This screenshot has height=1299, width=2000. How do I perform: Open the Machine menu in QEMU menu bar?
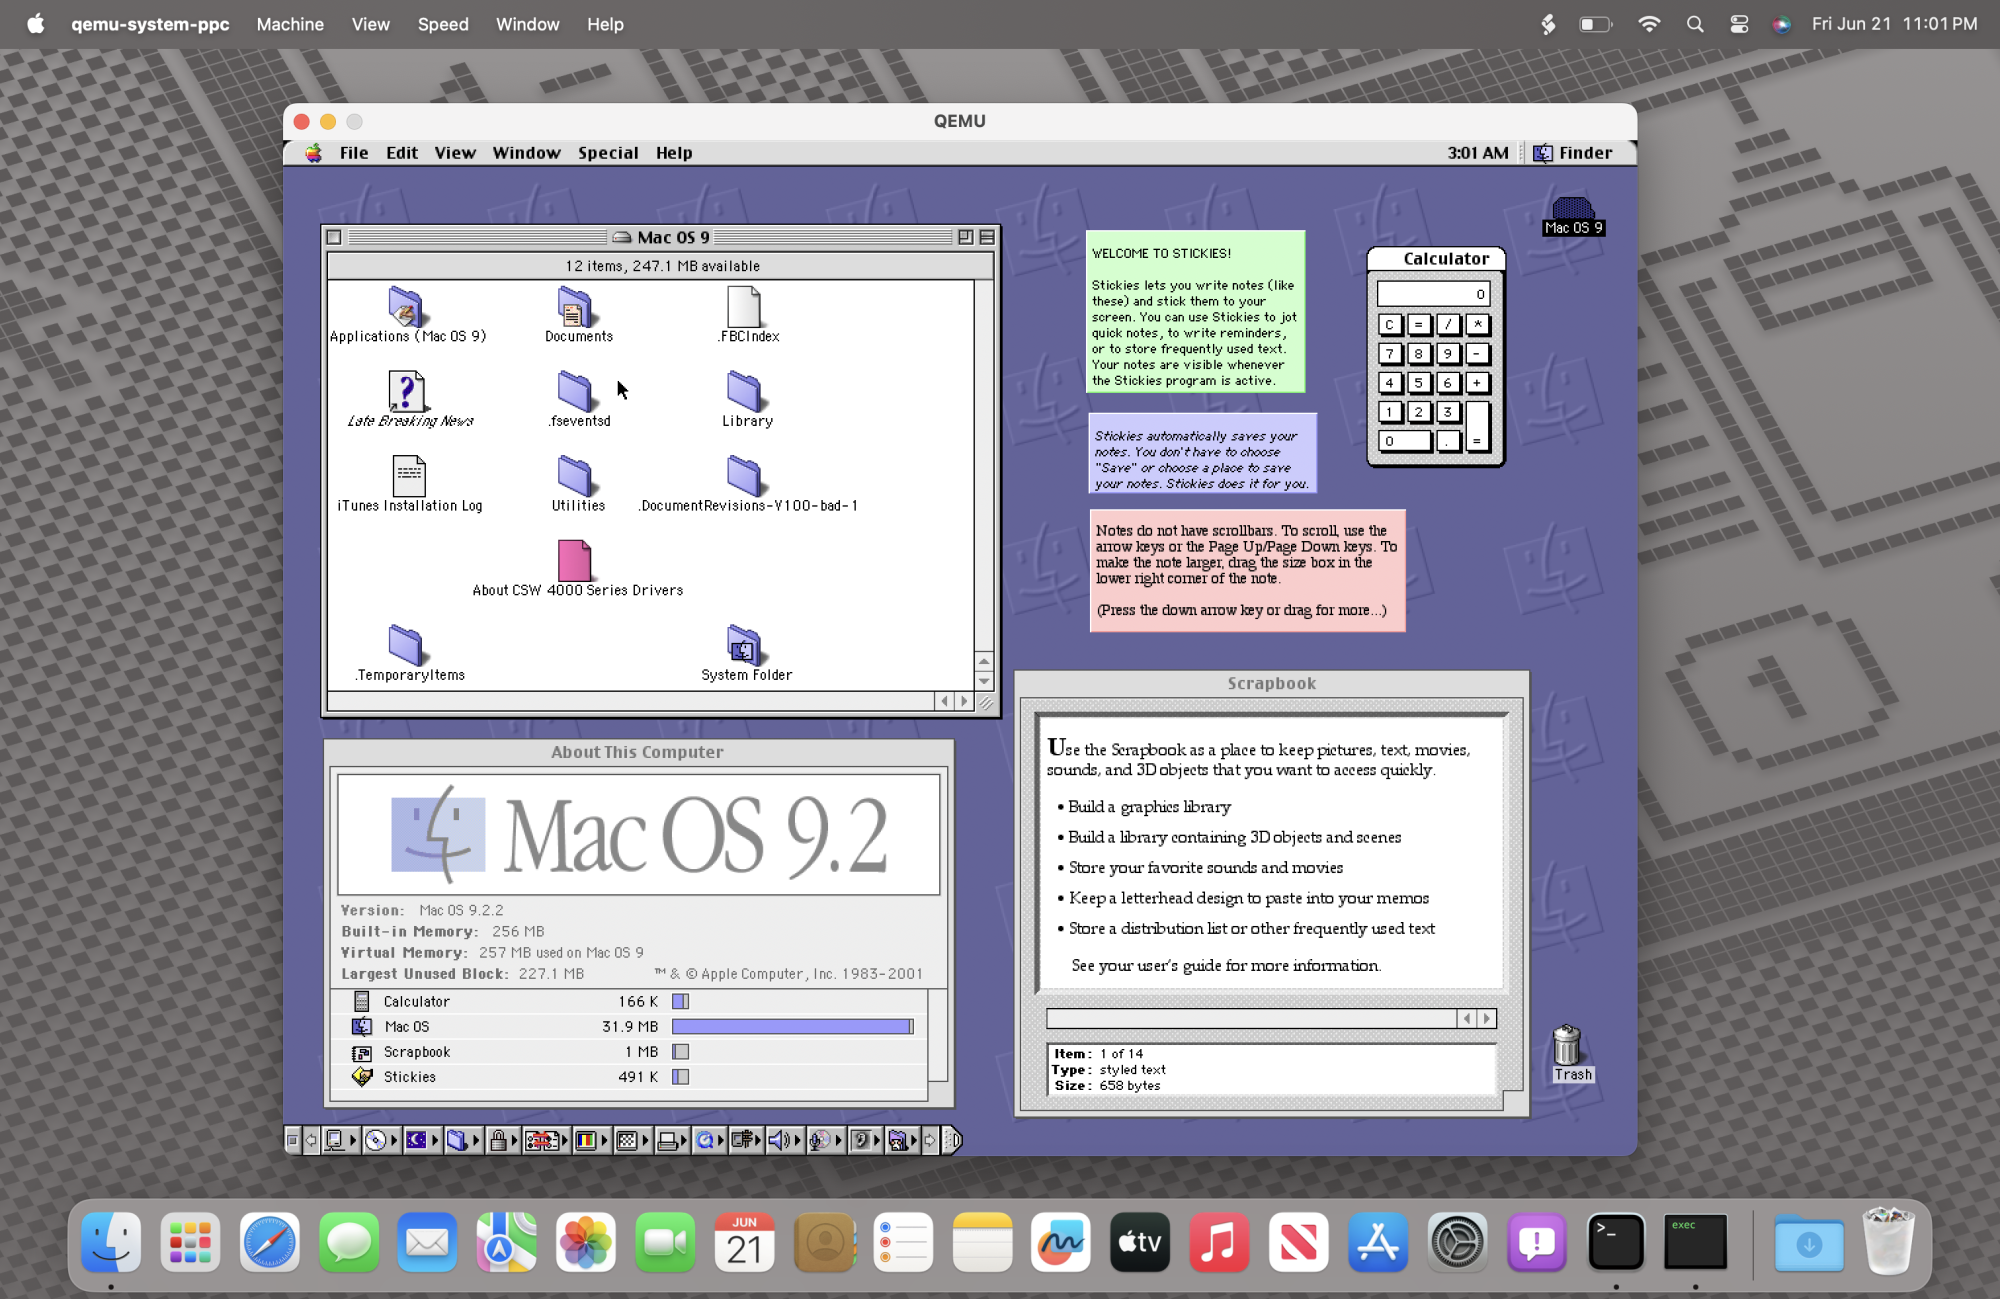coord(290,24)
